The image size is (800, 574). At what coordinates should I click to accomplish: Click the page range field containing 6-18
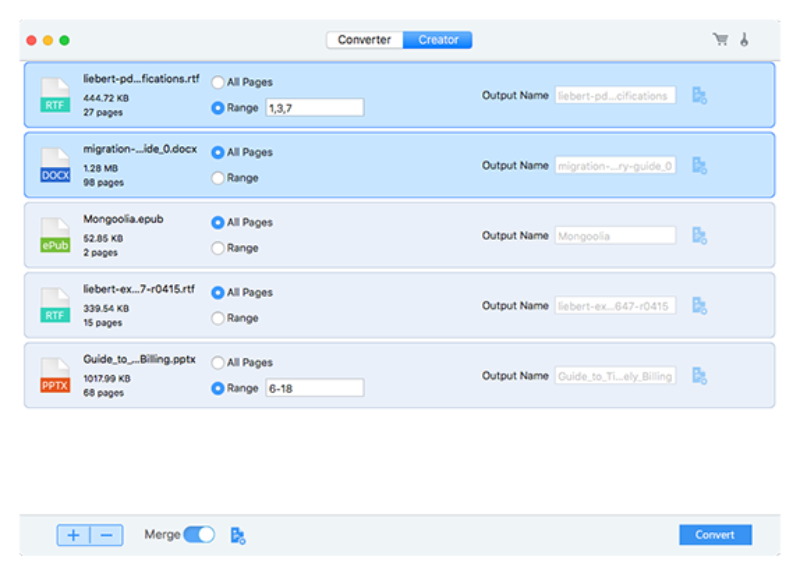pyautogui.click(x=313, y=388)
